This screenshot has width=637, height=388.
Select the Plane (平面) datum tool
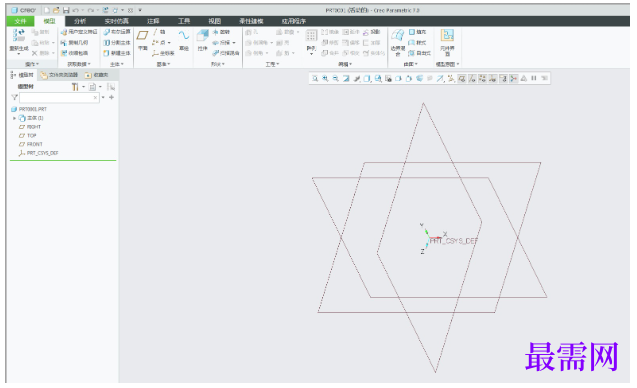pyautogui.click(x=142, y=39)
